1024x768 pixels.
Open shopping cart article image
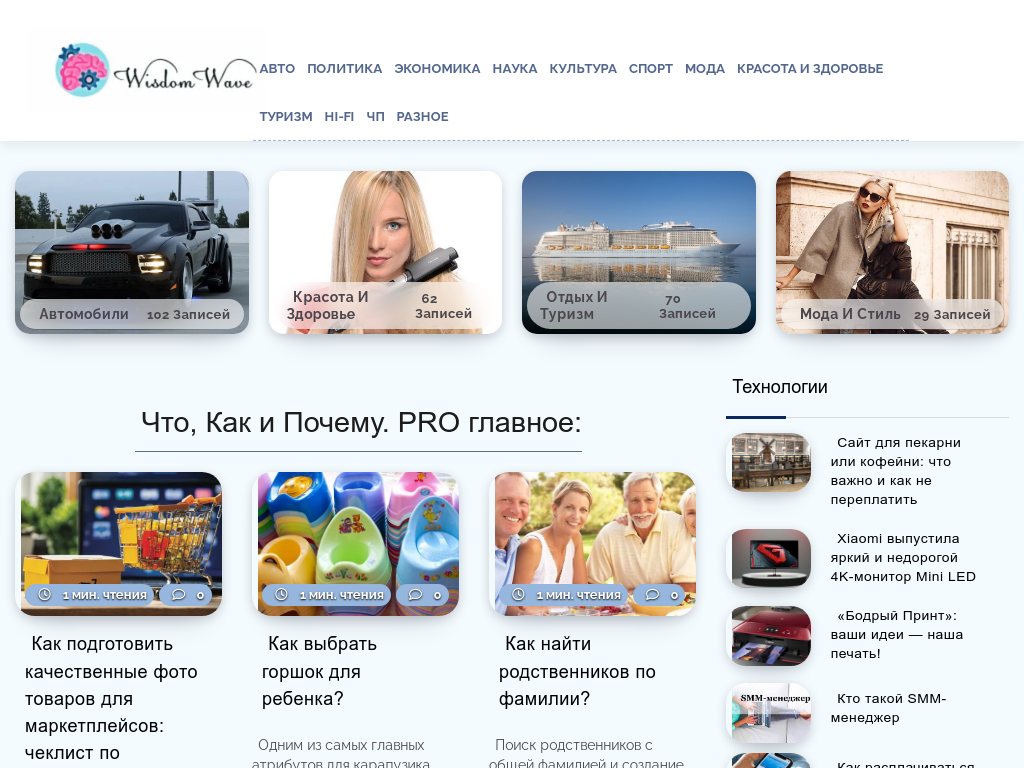(121, 543)
